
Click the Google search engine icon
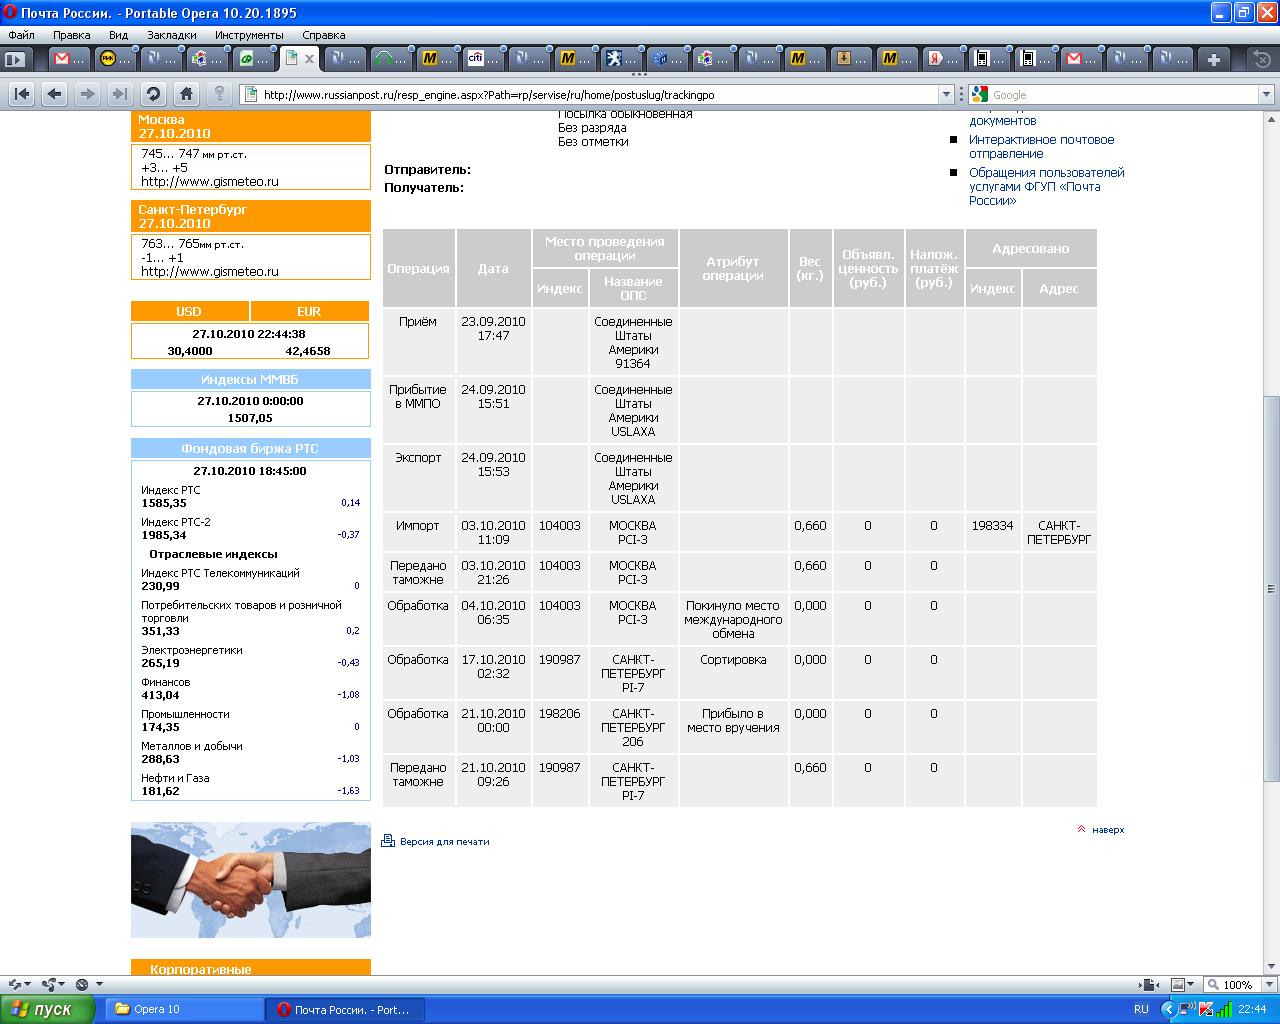click(979, 95)
